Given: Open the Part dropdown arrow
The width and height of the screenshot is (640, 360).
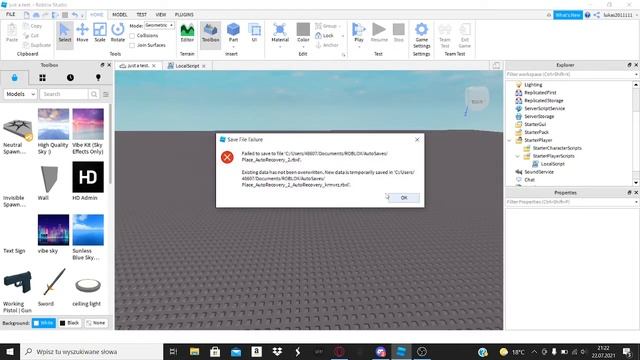Looking at the screenshot, I should point(233,47).
